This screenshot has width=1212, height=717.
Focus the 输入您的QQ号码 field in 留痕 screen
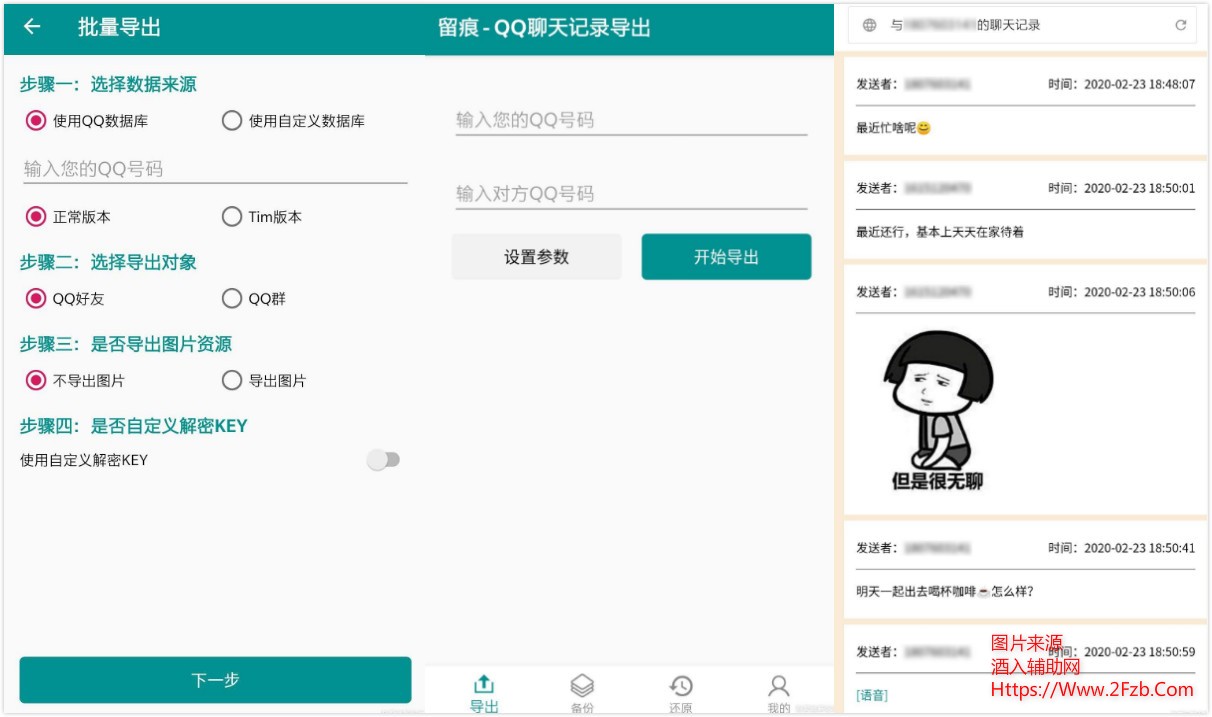[x=631, y=120]
